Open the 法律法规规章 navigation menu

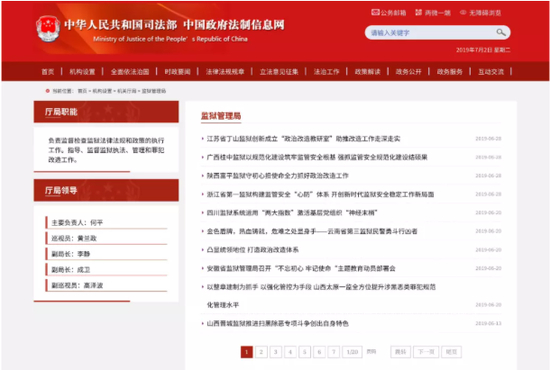coord(225,72)
